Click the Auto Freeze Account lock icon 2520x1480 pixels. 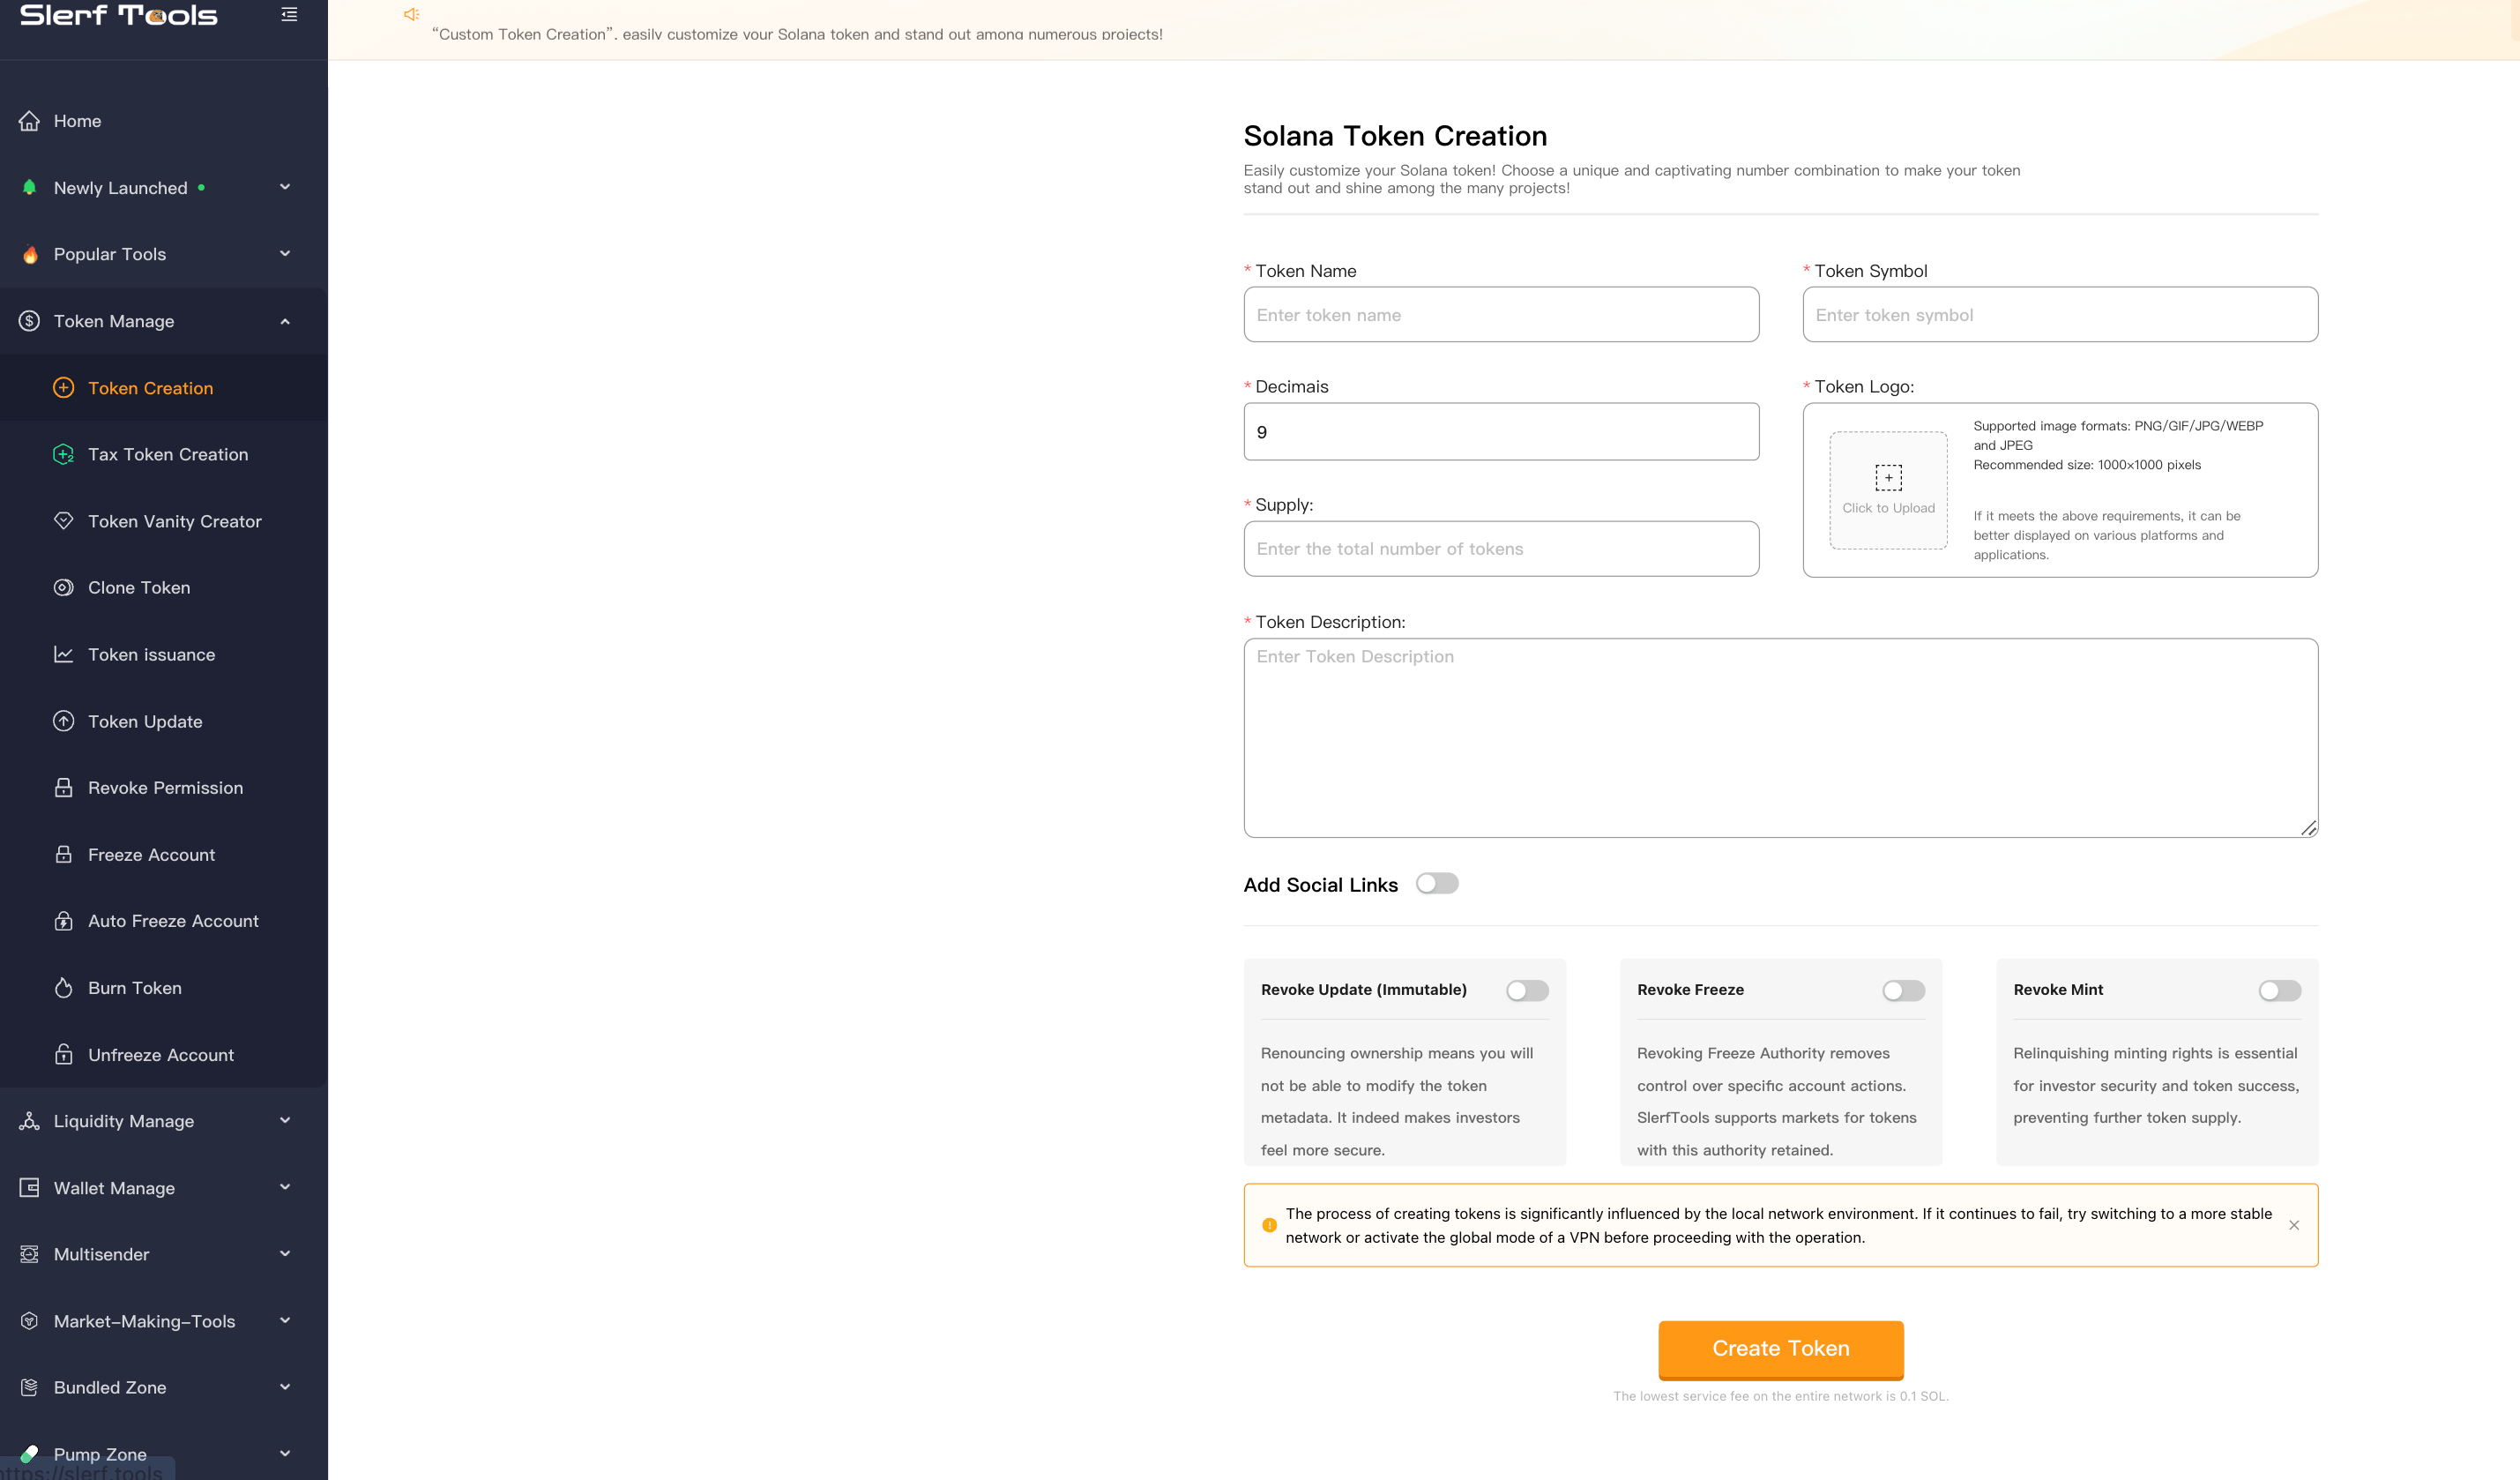[x=63, y=921]
